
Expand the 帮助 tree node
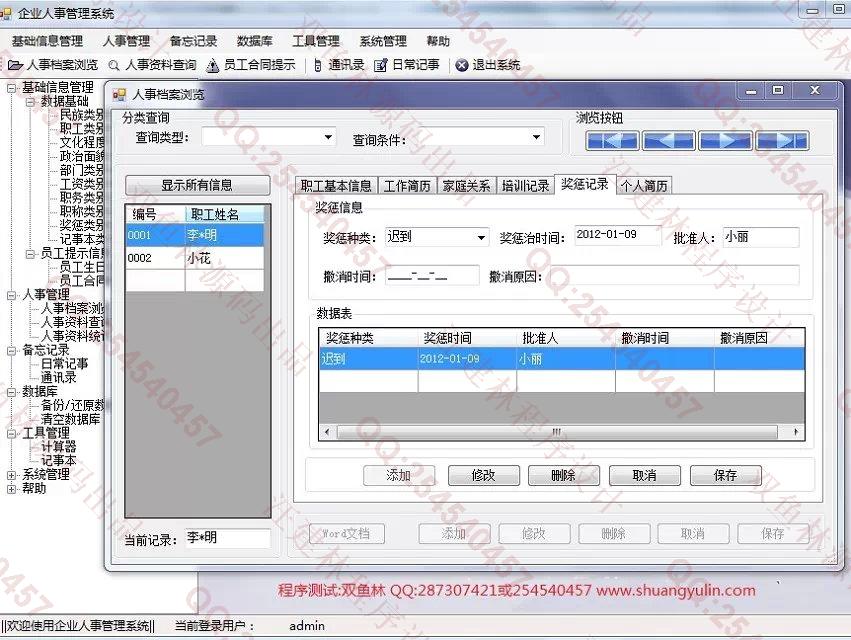click(x=11, y=489)
